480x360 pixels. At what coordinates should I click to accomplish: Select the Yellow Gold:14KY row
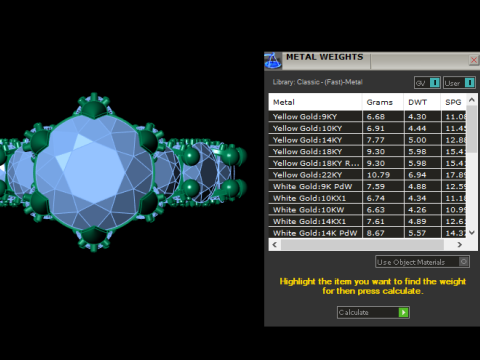(x=367, y=140)
